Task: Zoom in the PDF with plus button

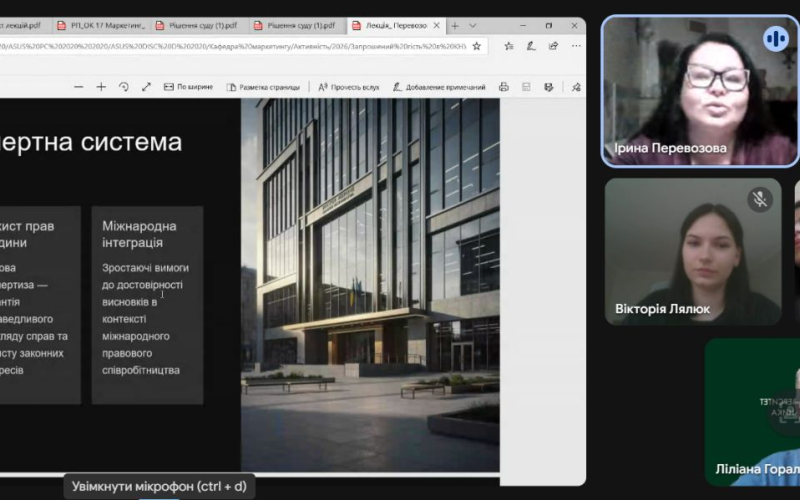Action: 101,87
